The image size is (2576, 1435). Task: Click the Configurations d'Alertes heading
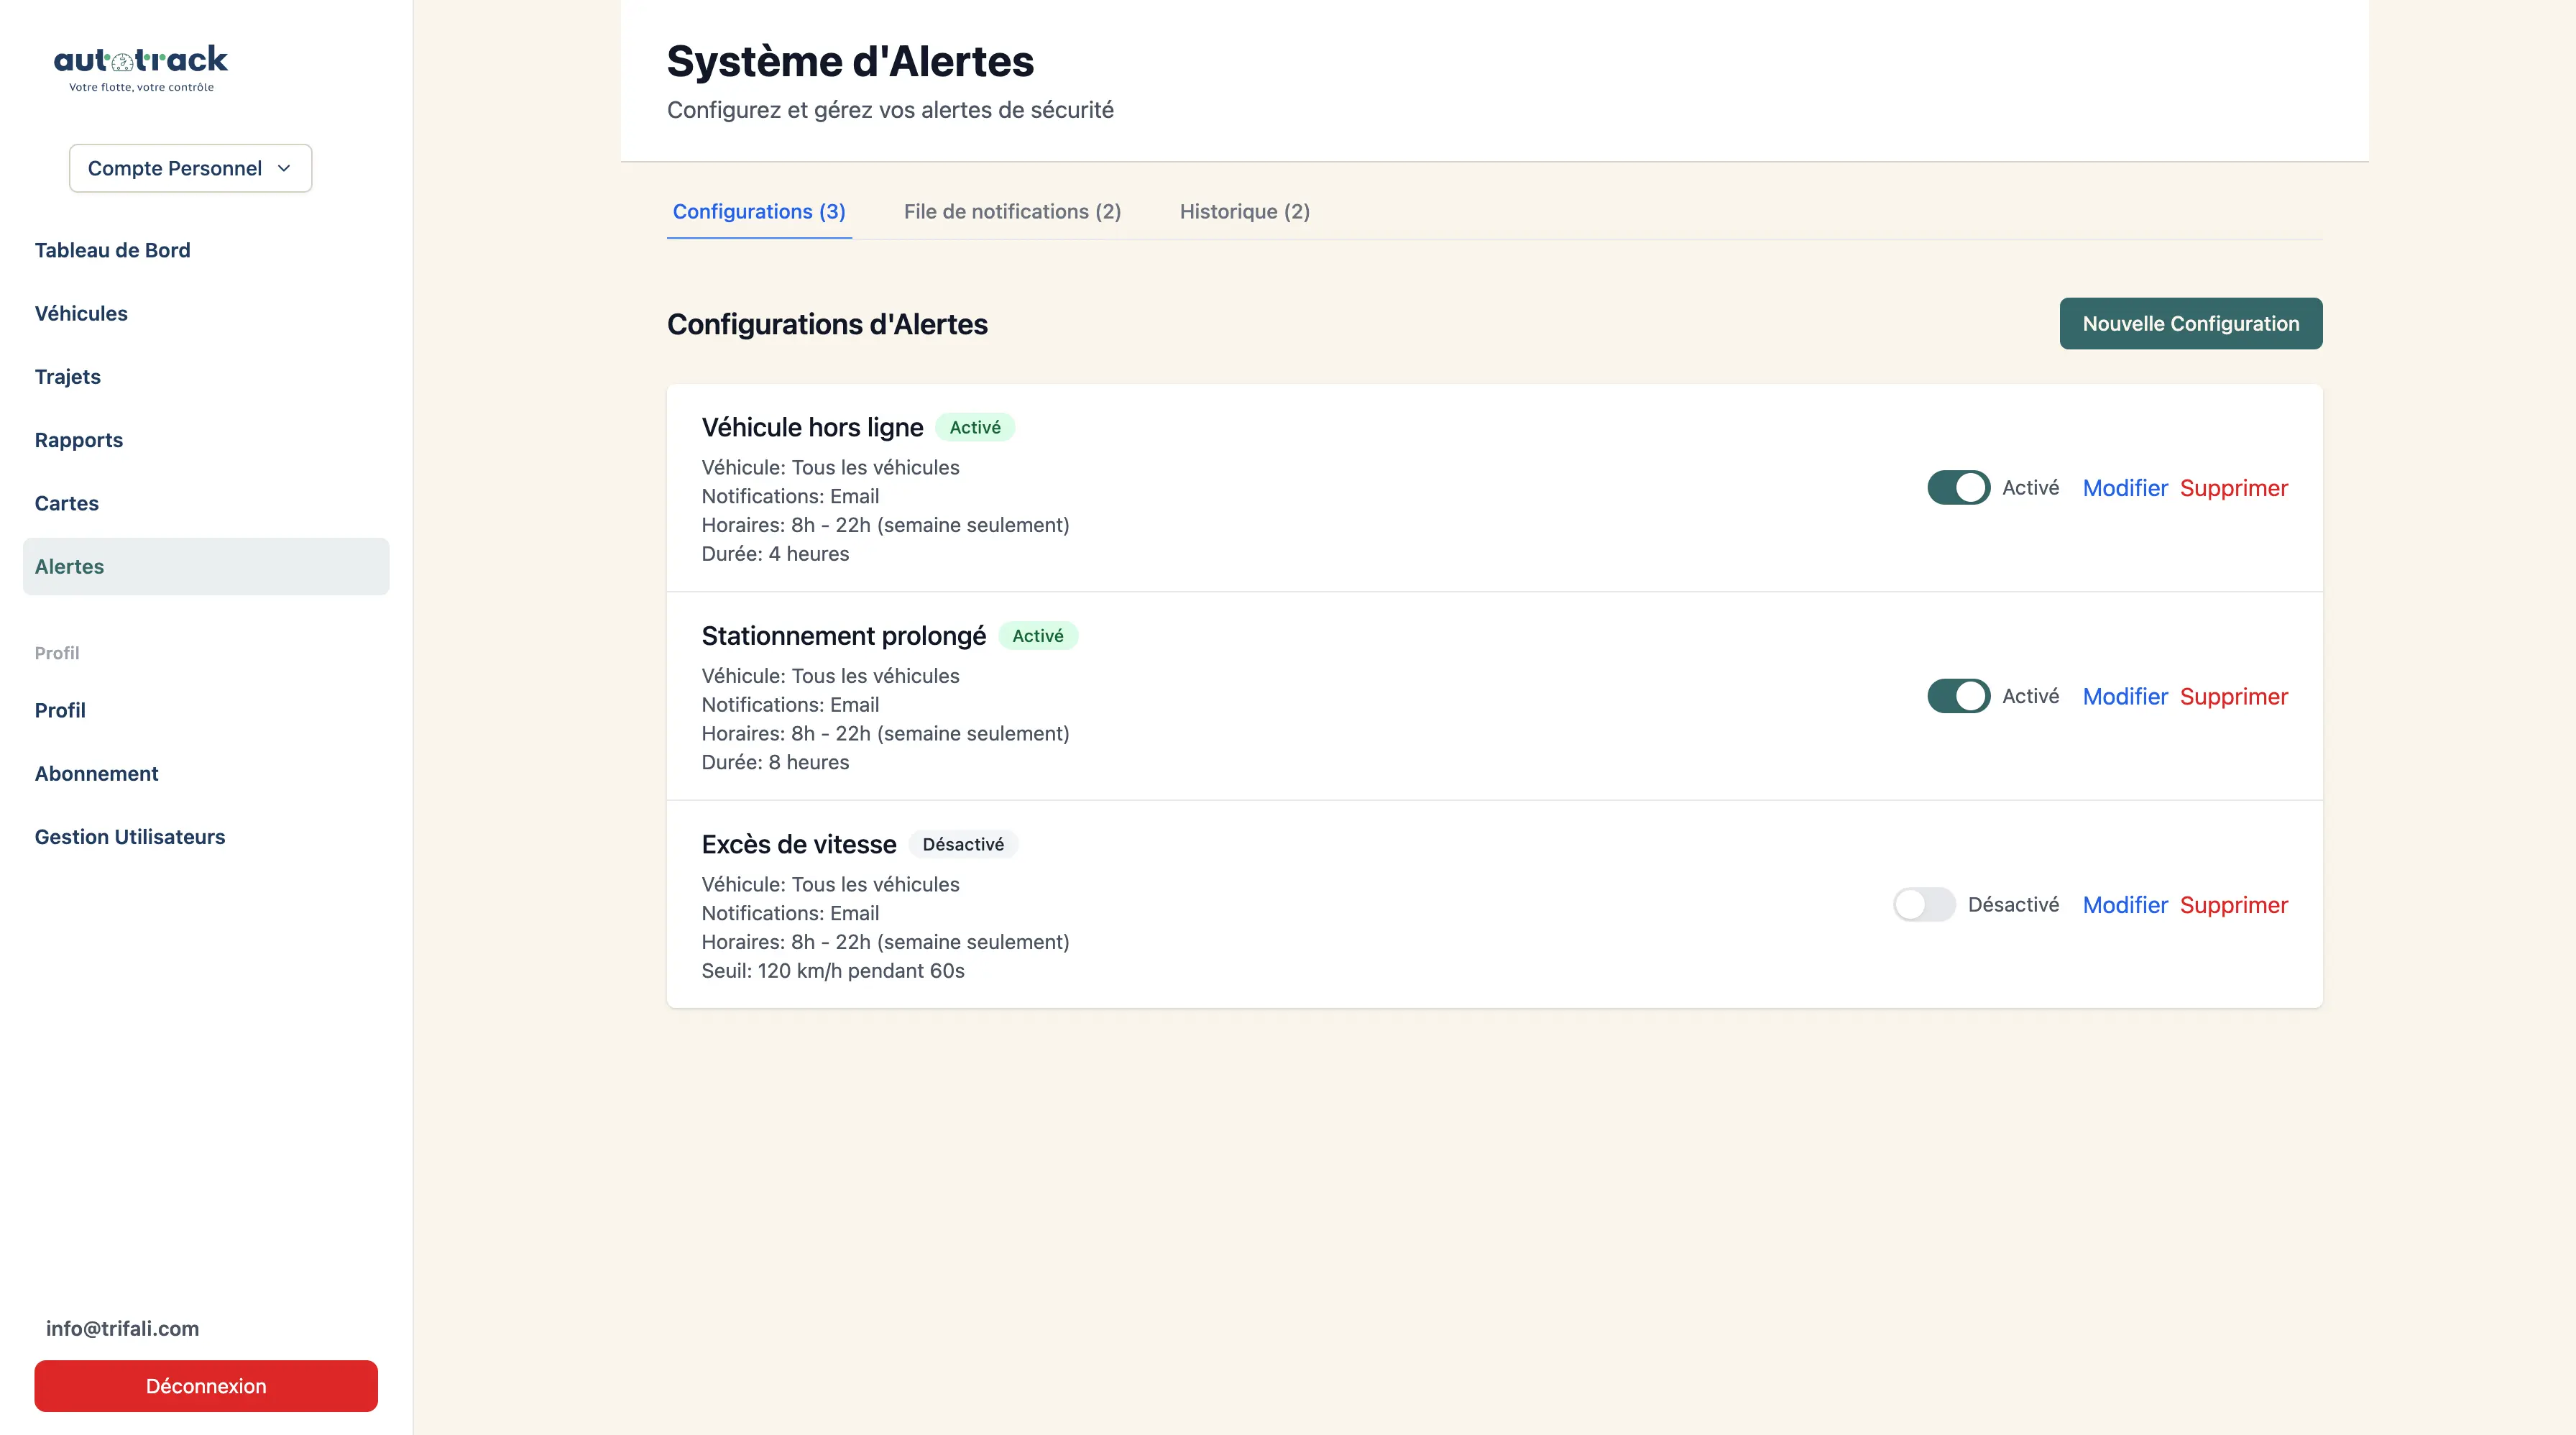point(827,324)
